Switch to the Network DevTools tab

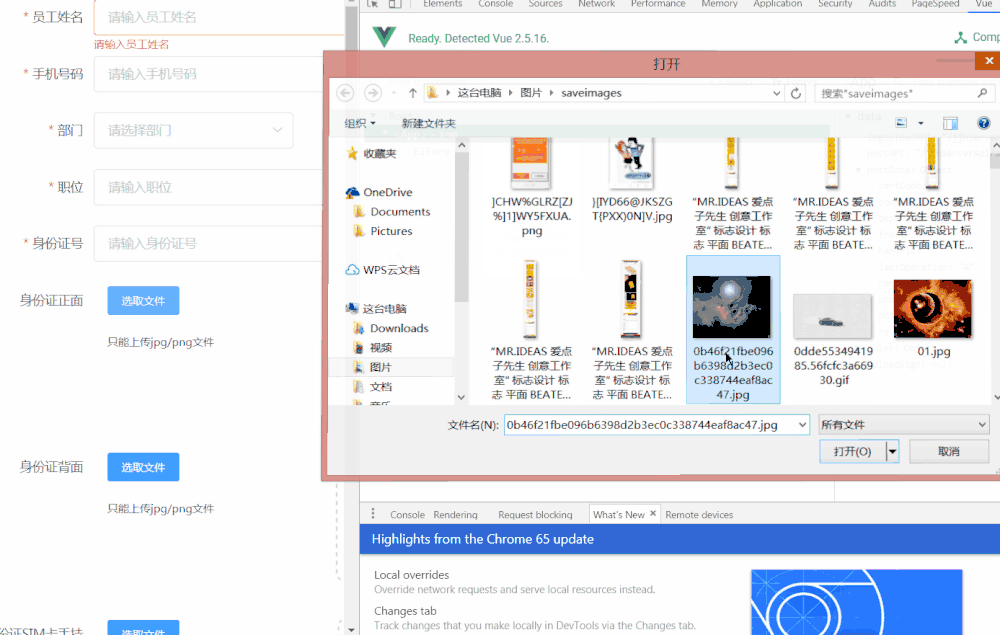tap(596, 4)
